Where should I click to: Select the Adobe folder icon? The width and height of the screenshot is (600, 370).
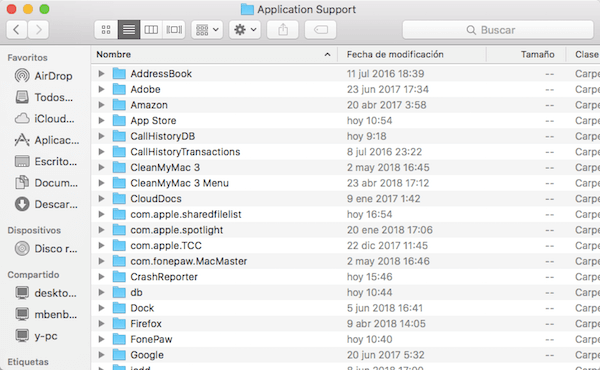(119, 89)
